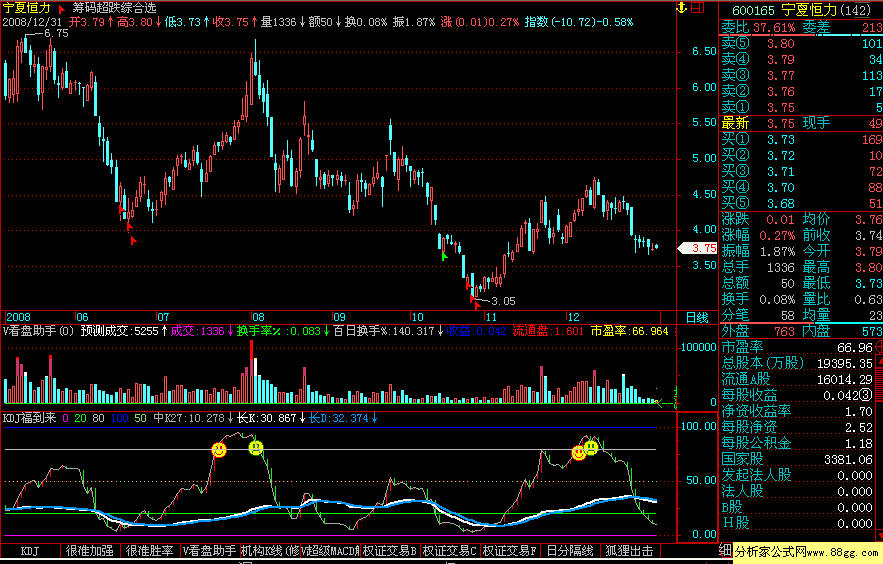
Task: Click the 最新 3.75 latest price row
Action: coord(758,123)
